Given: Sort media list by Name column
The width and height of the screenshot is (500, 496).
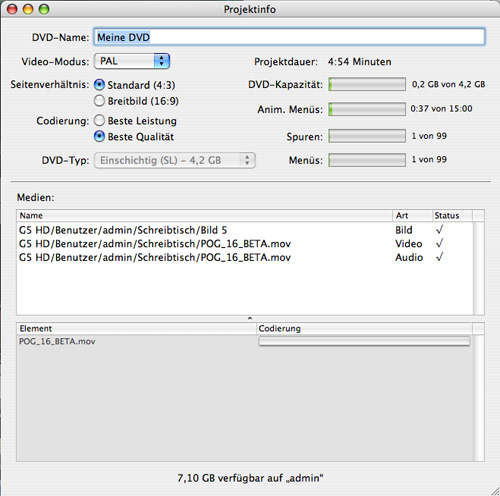Looking at the screenshot, I should [x=204, y=215].
